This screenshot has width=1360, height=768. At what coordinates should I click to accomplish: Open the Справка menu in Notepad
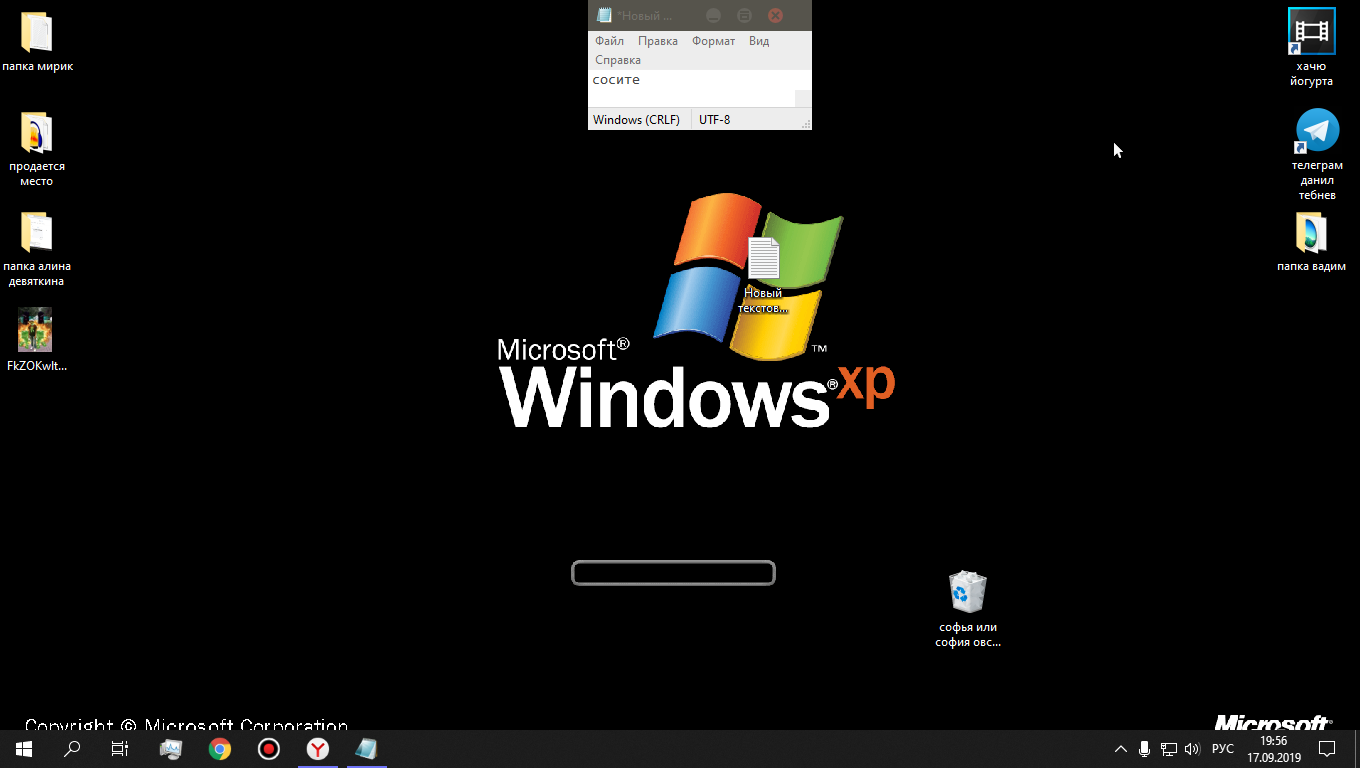tap(618, 60)
